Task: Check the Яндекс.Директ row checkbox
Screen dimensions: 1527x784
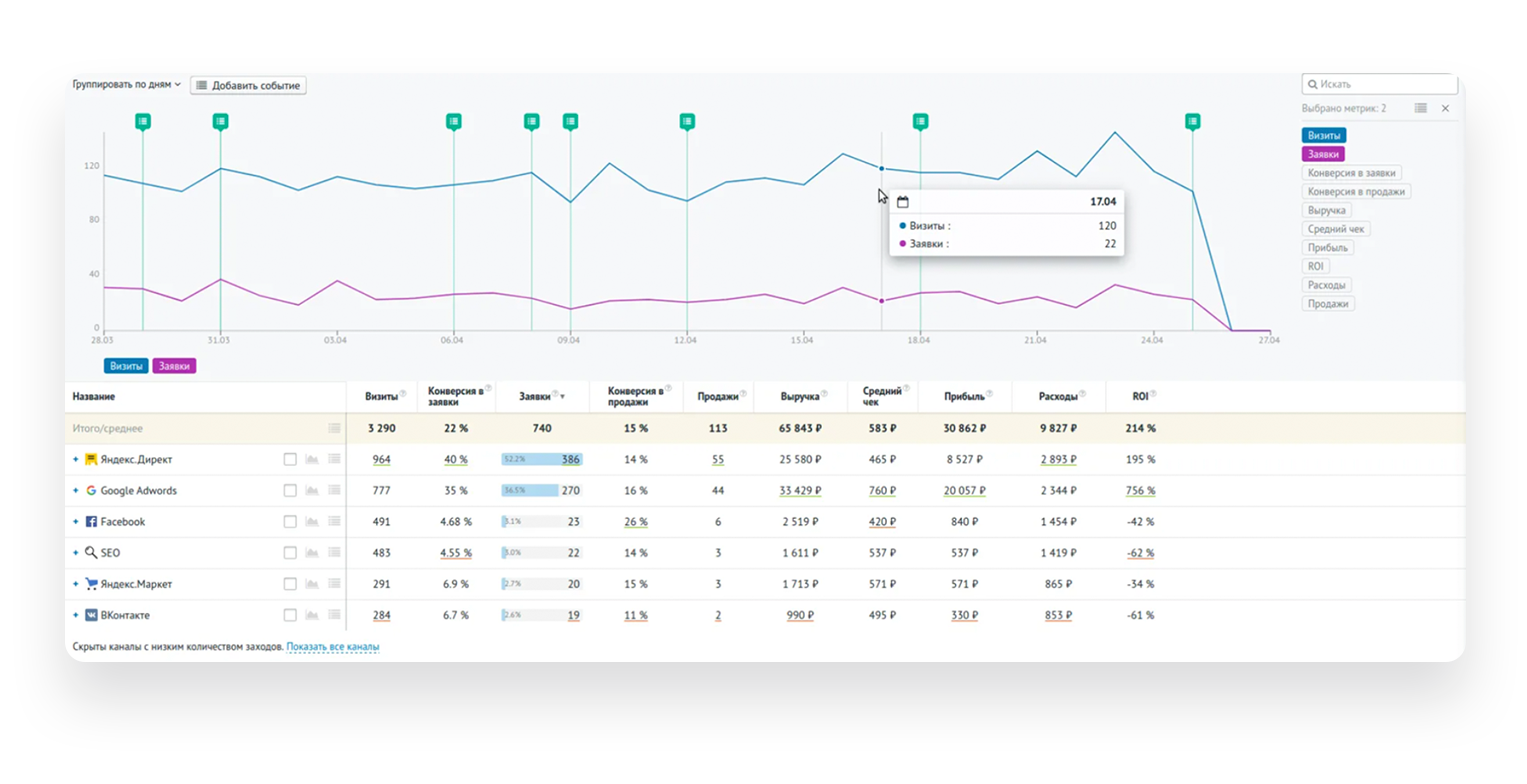Action: pos(290,460)
